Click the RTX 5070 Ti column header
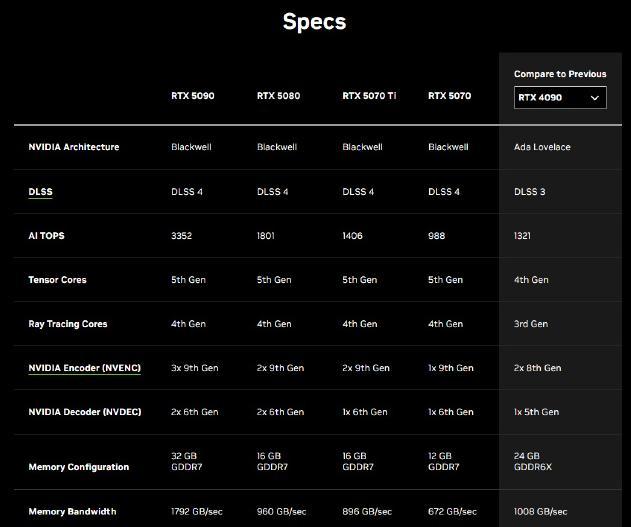Image resolution: width=631 pixels, height=527 pixels. pyautogui.click(x=370, y=96)
